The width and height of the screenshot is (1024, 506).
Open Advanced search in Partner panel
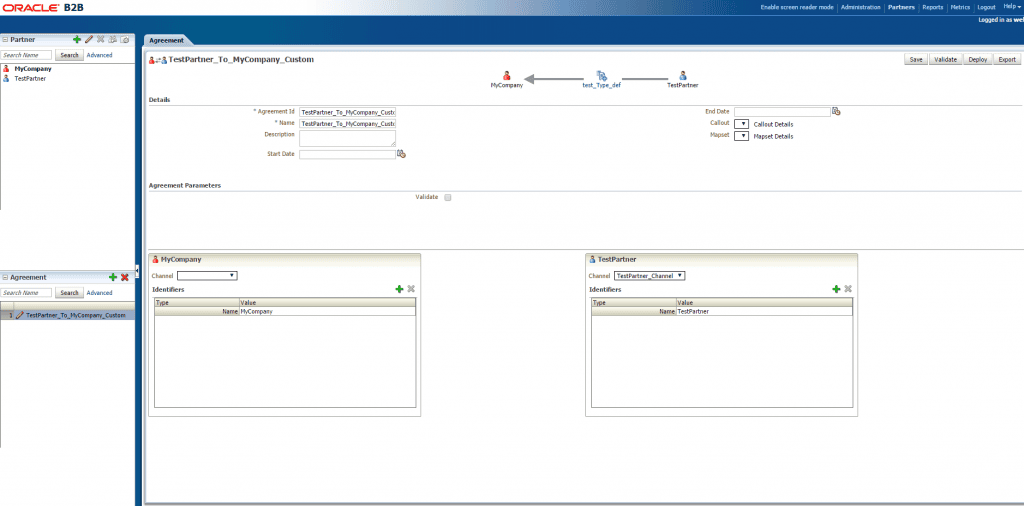pyautogui.click(x=99, y=55)
